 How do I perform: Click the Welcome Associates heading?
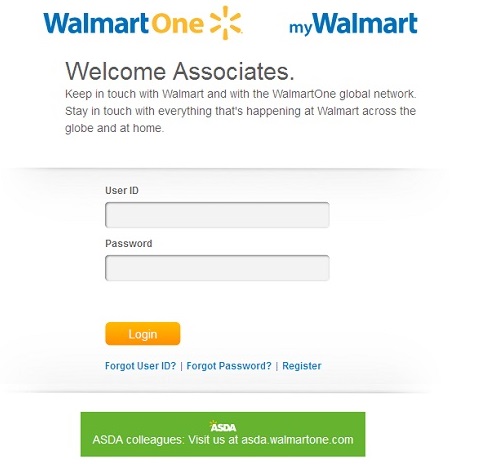coord(180,71)
